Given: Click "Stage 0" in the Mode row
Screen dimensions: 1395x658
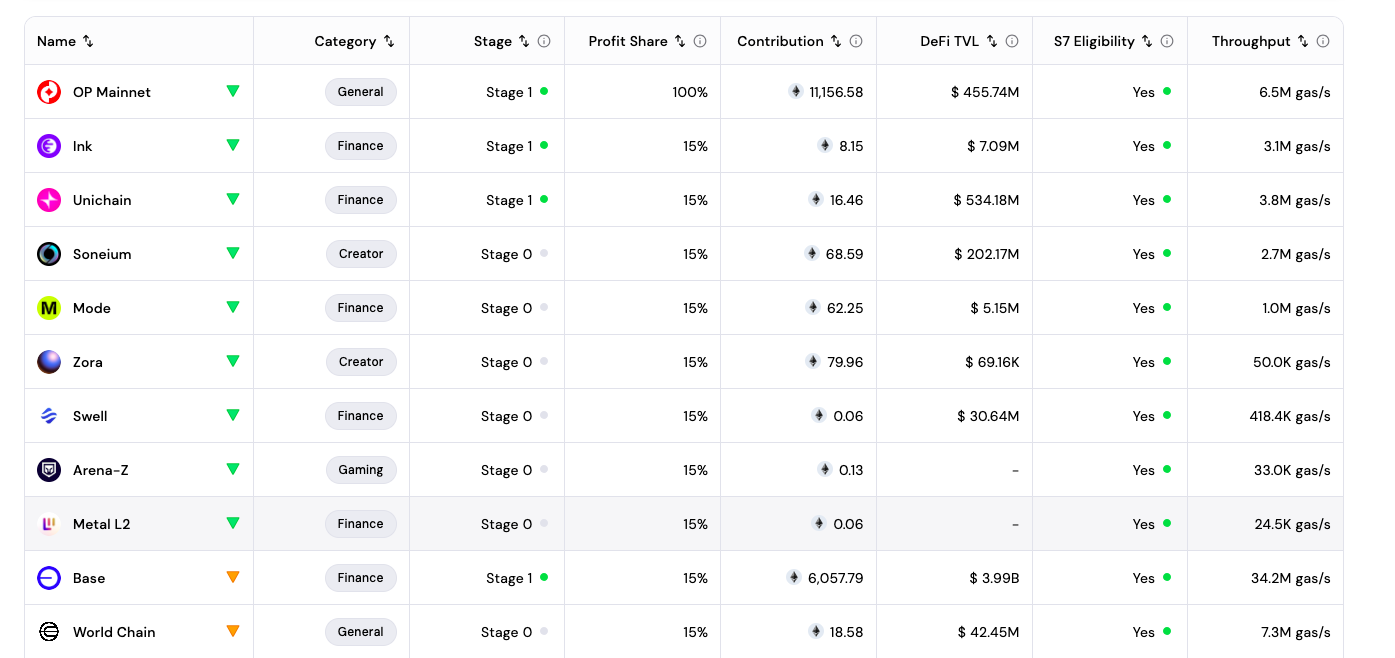Looking at the screenshot, I should (507, 308).
